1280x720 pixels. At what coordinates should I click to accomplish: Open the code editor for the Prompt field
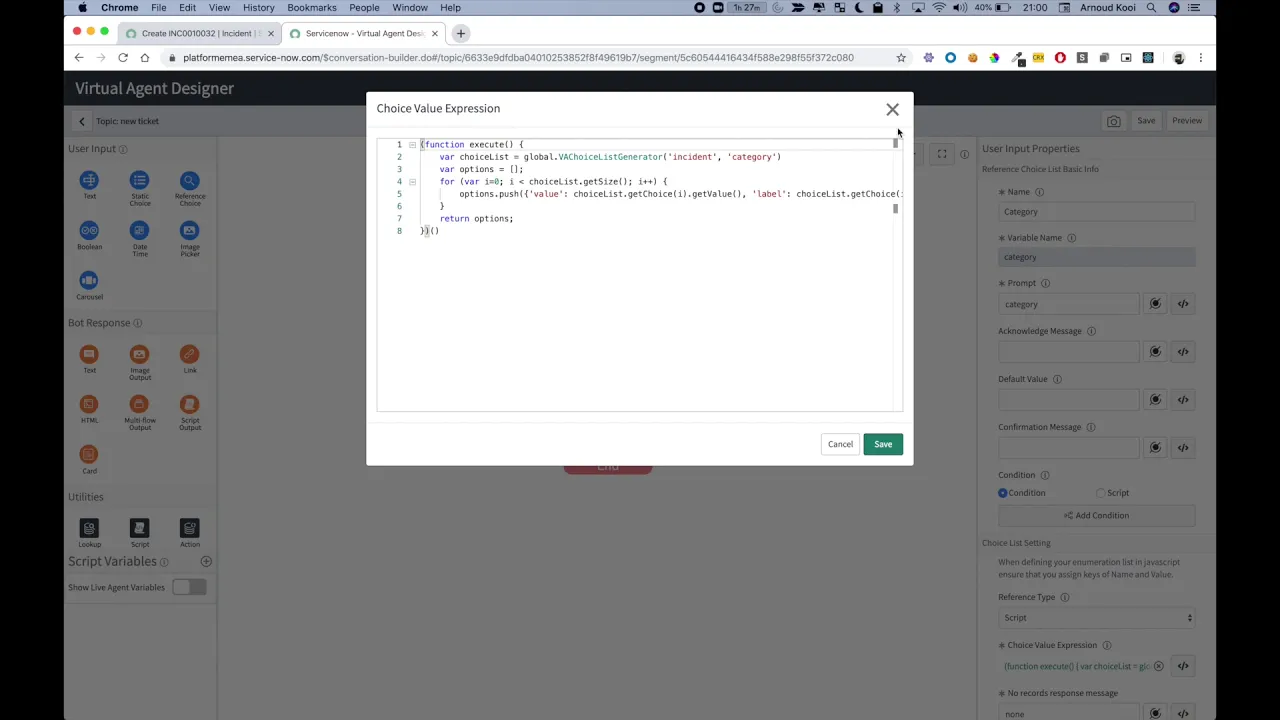tap(1183, 303)
